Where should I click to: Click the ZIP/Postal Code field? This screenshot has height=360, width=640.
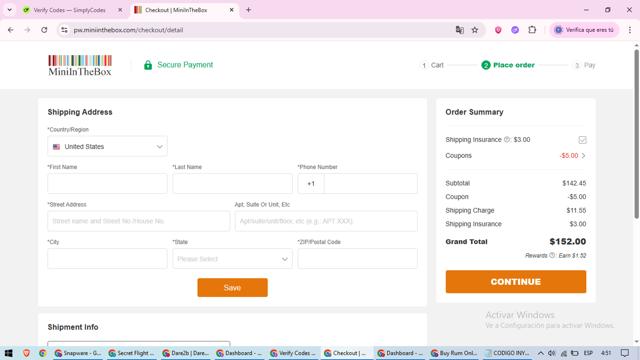click(x=358, y=259)
